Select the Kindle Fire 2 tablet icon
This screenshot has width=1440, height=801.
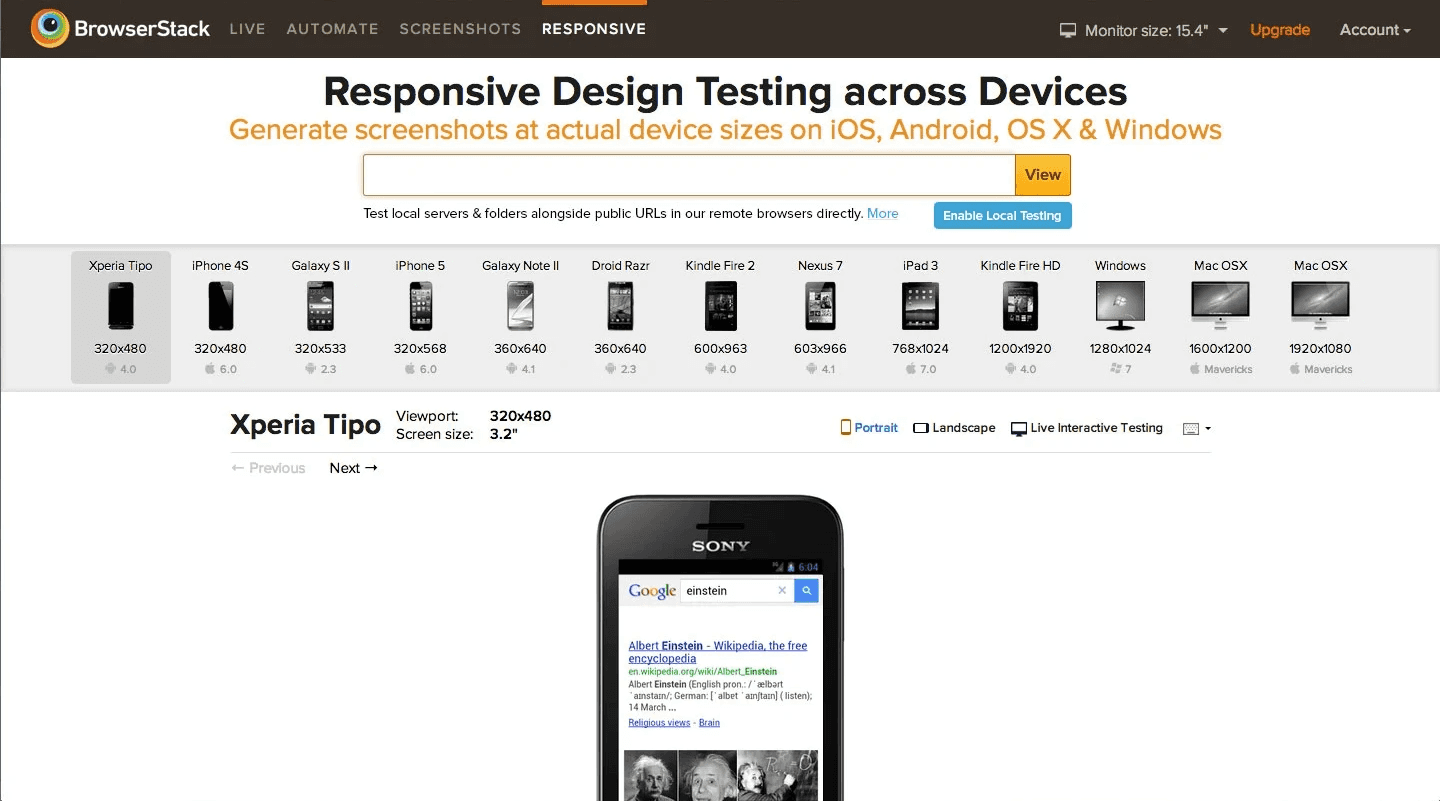pos(721,306)
